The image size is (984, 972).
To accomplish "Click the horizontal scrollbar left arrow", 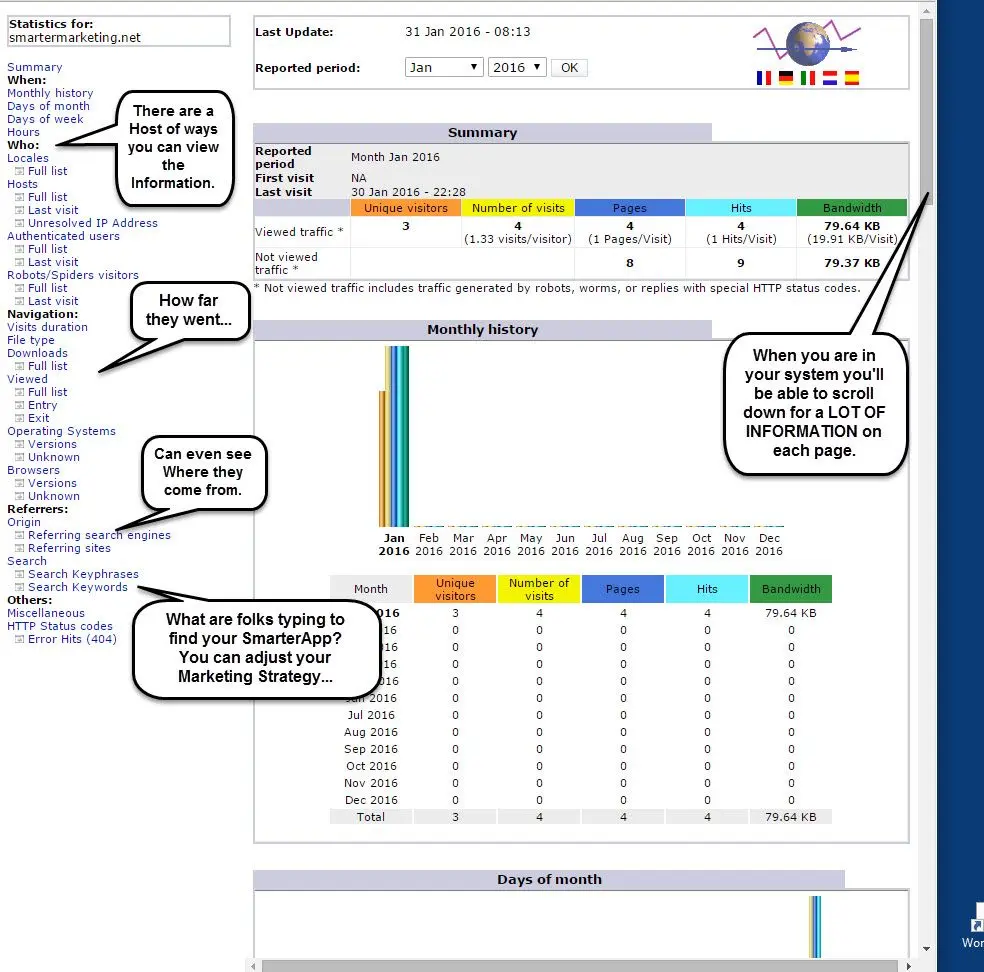I will tap(254, 966).
